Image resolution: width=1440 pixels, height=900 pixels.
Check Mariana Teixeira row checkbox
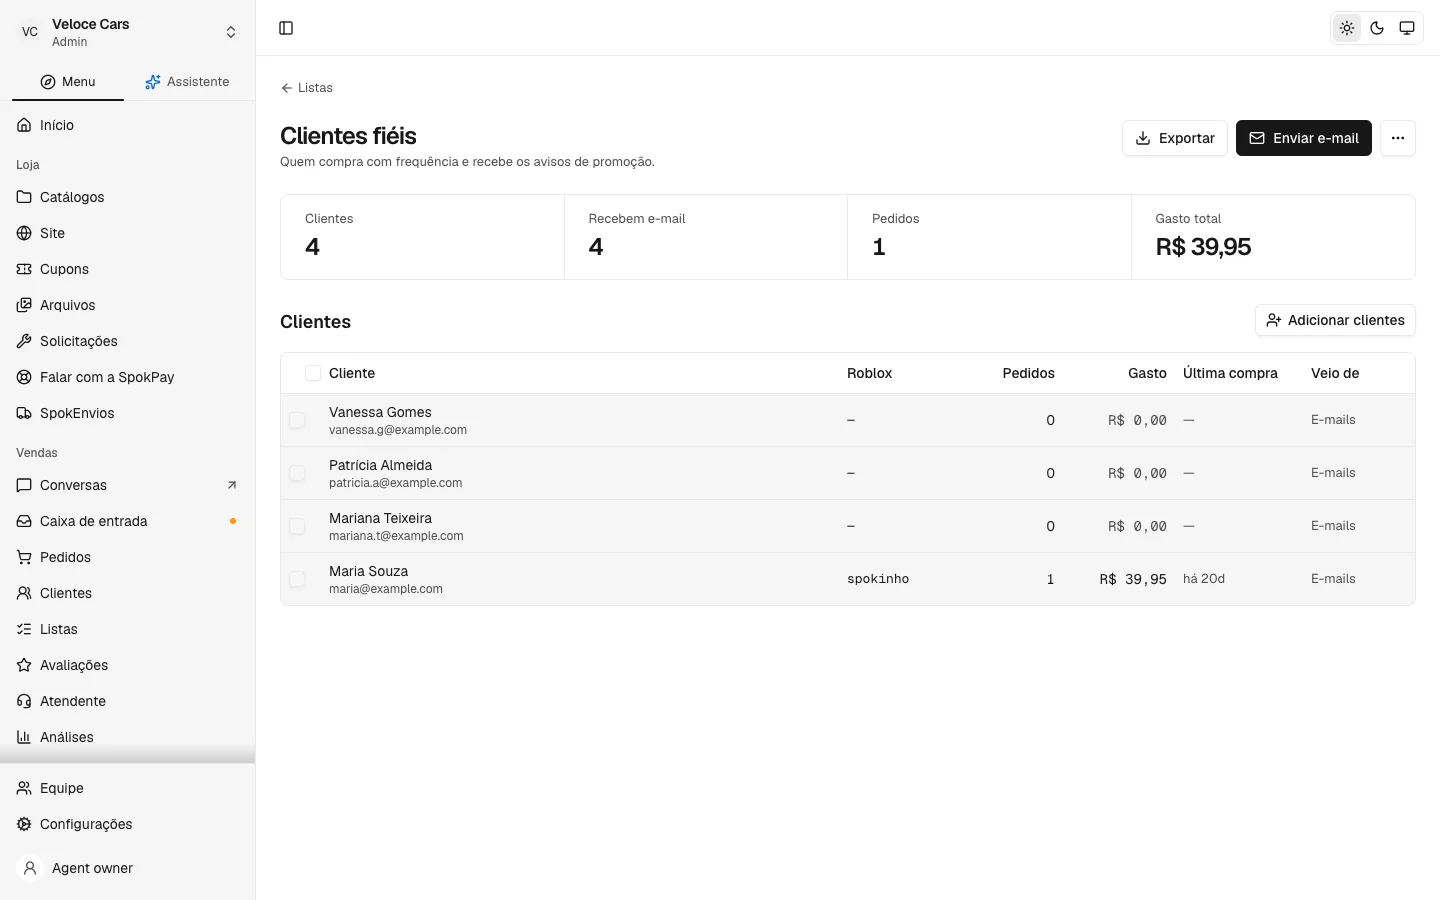(x=297, y=526)
